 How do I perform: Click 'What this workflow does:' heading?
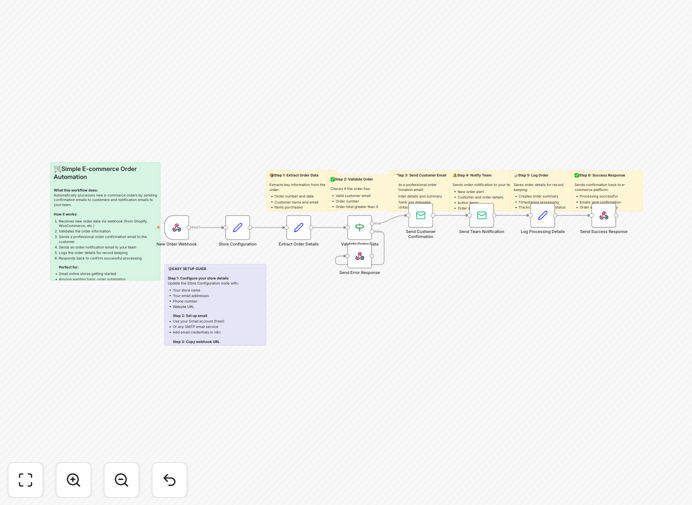point(76,190)
